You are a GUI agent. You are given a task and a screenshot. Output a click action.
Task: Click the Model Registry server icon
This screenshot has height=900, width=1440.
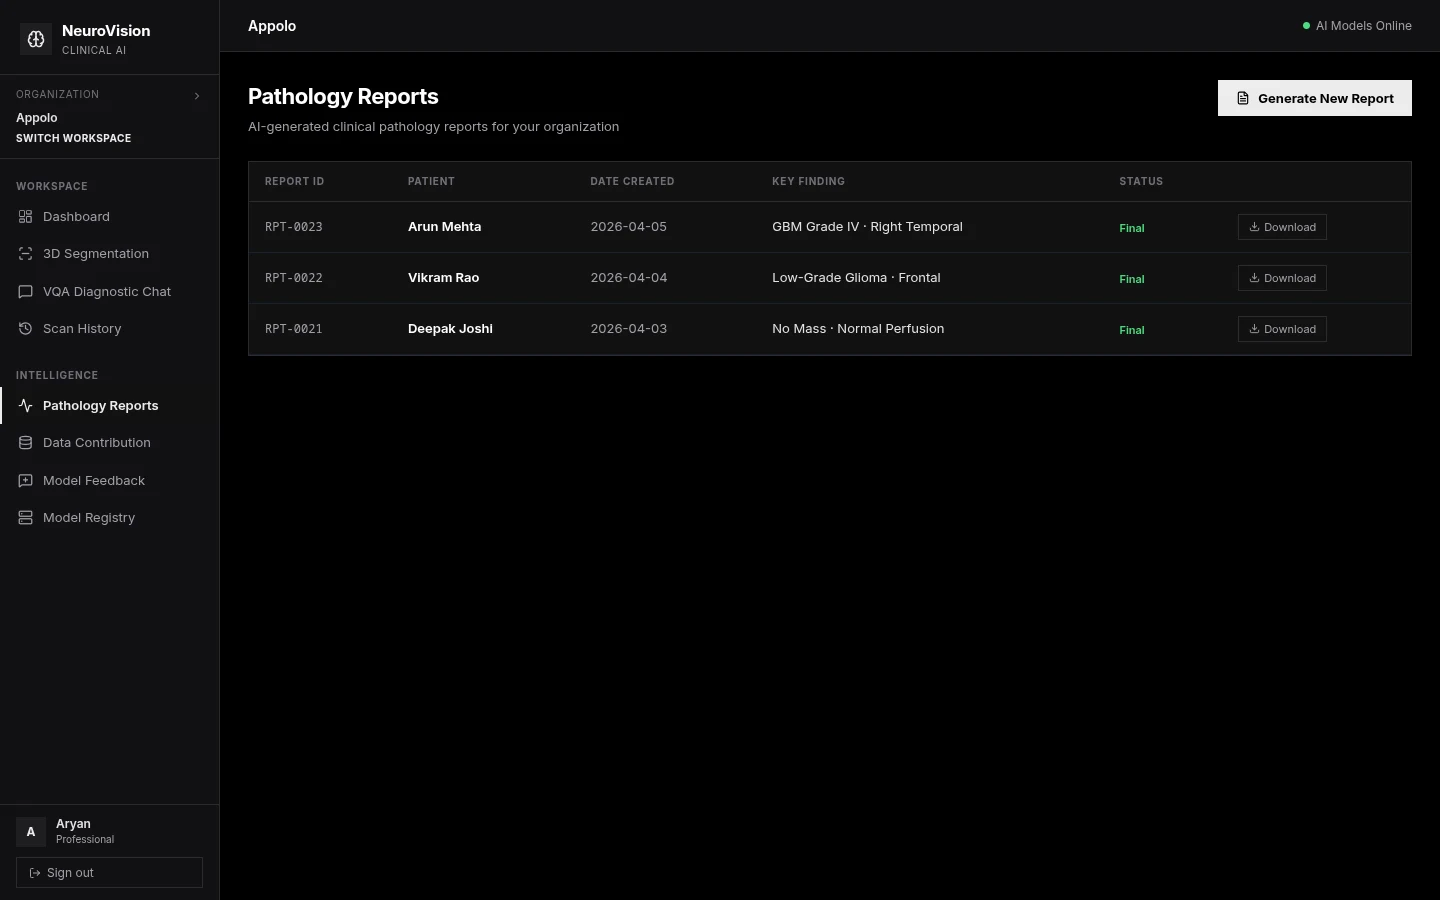(26, 518)
